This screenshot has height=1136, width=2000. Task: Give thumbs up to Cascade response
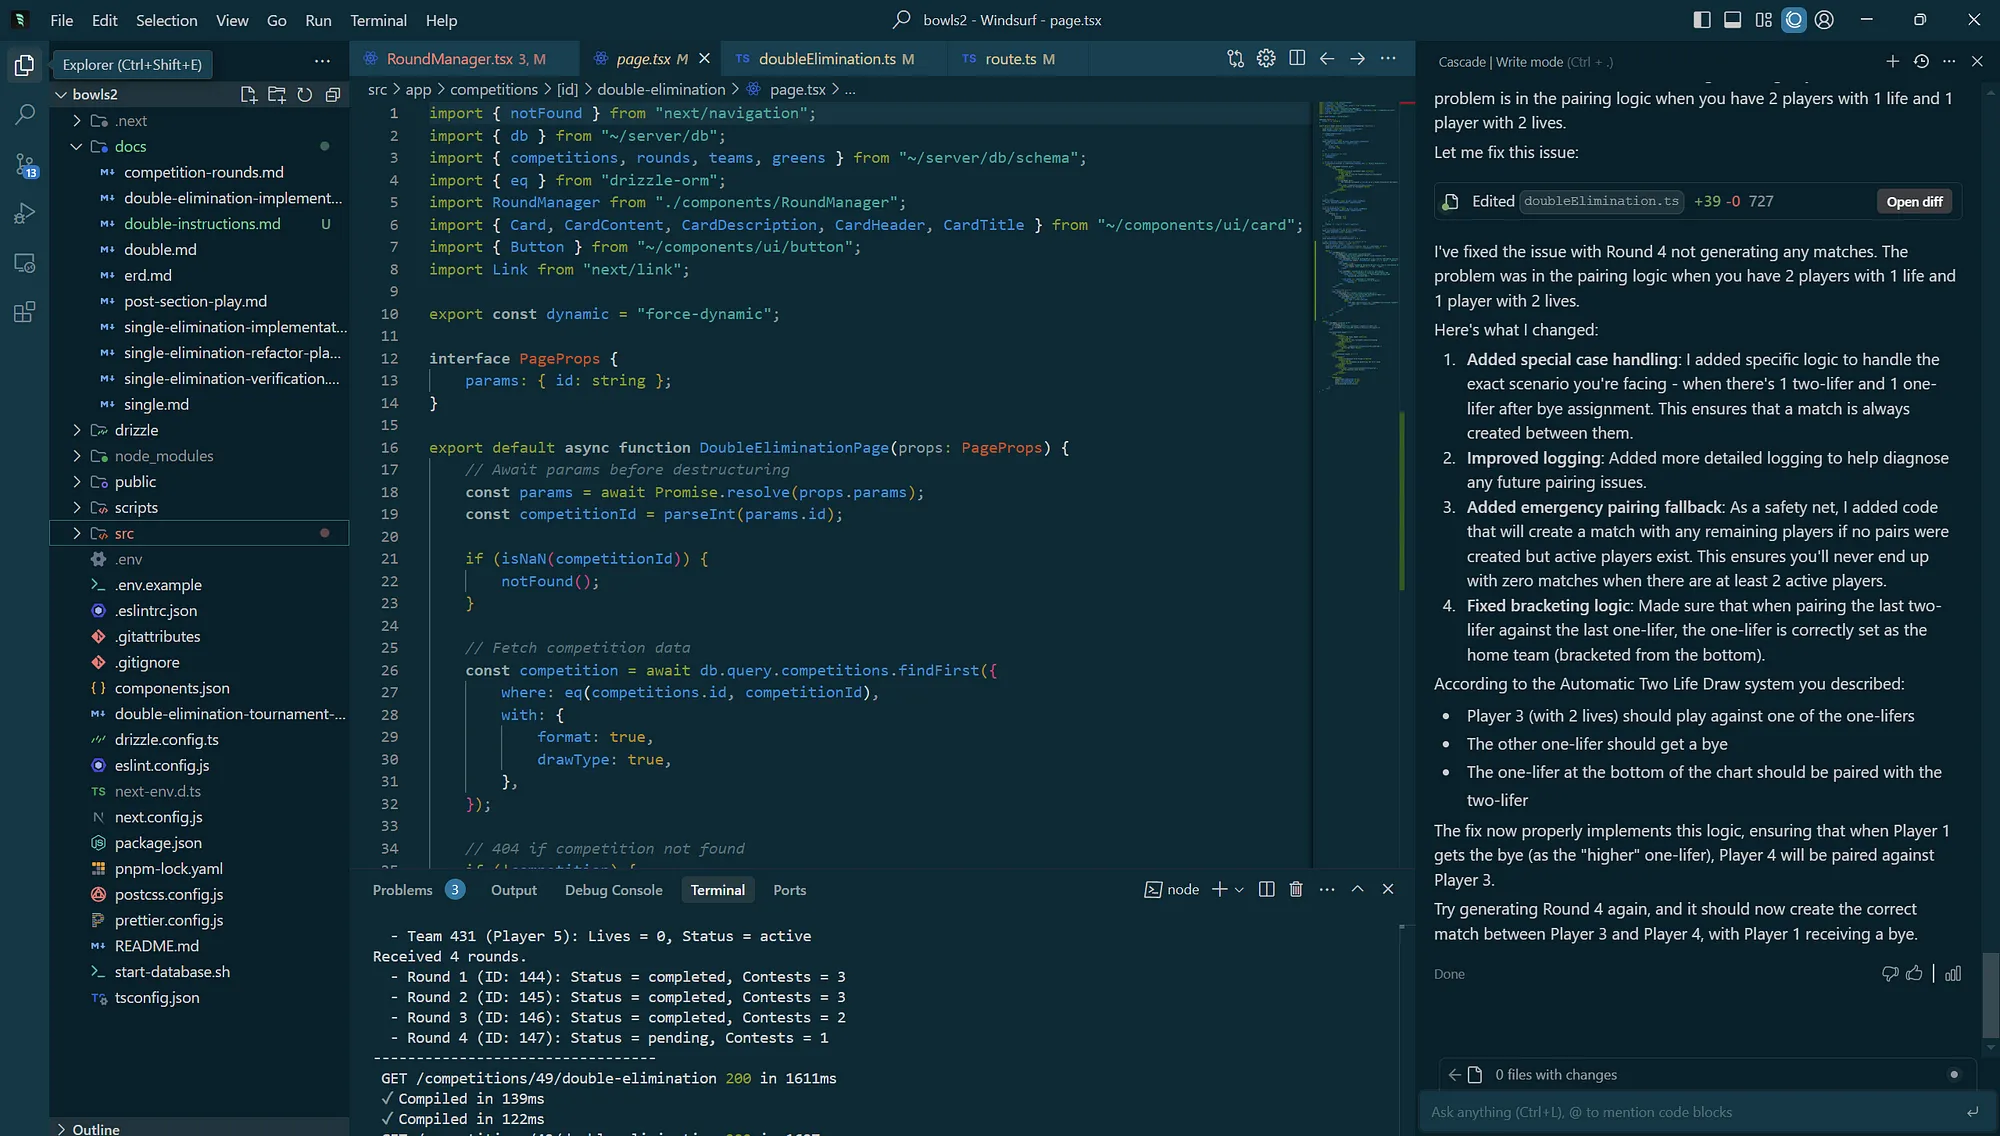pos(1914,973)
